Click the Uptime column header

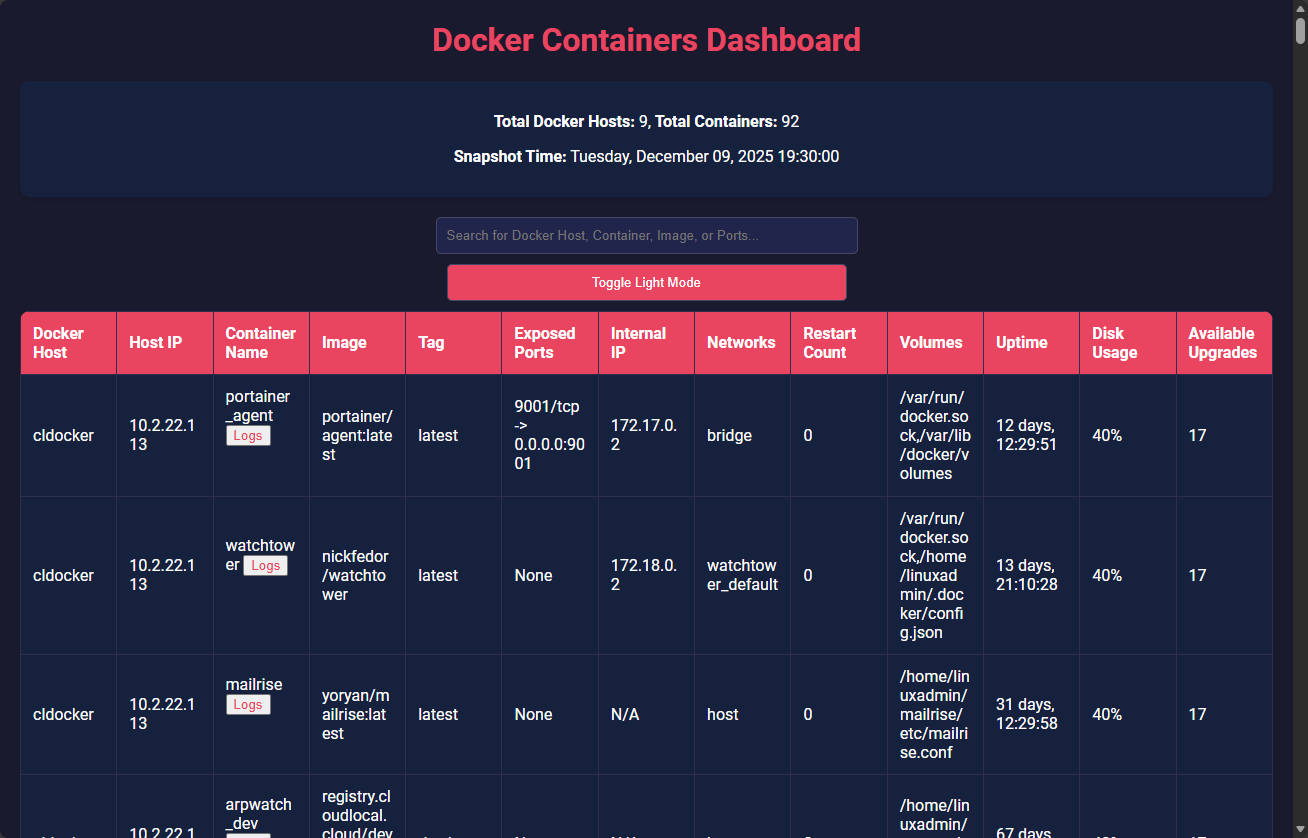coord(1030,342)
